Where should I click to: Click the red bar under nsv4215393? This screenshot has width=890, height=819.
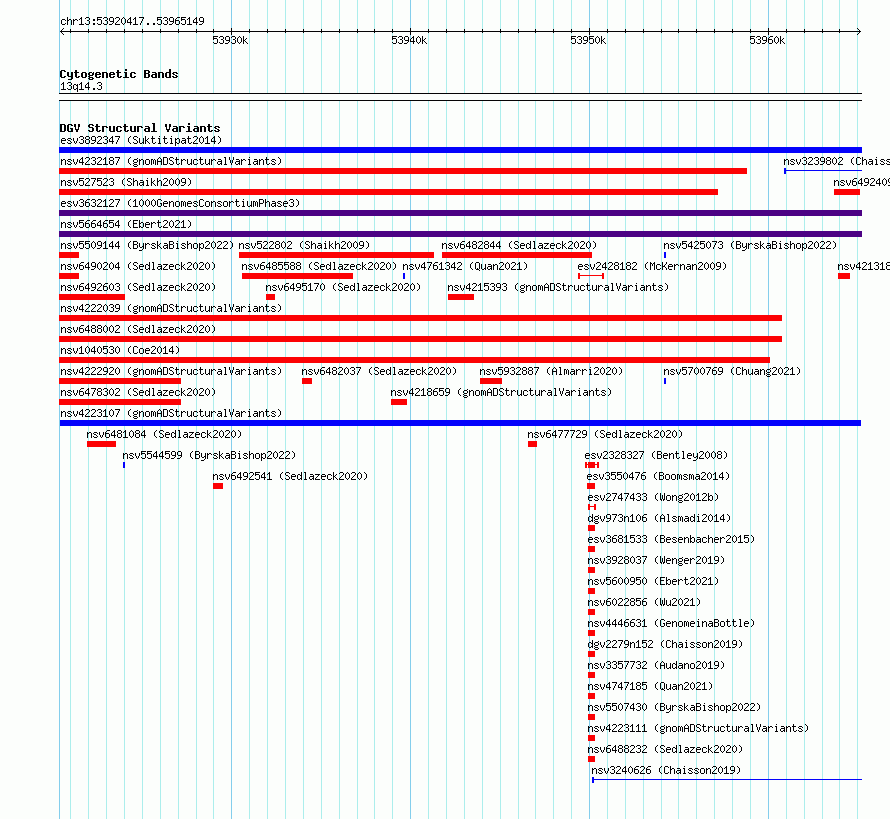click(x=461, y=297)
